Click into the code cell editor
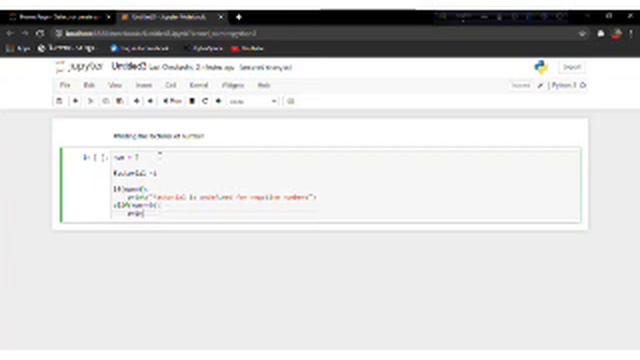 click(x=346, y=185)
